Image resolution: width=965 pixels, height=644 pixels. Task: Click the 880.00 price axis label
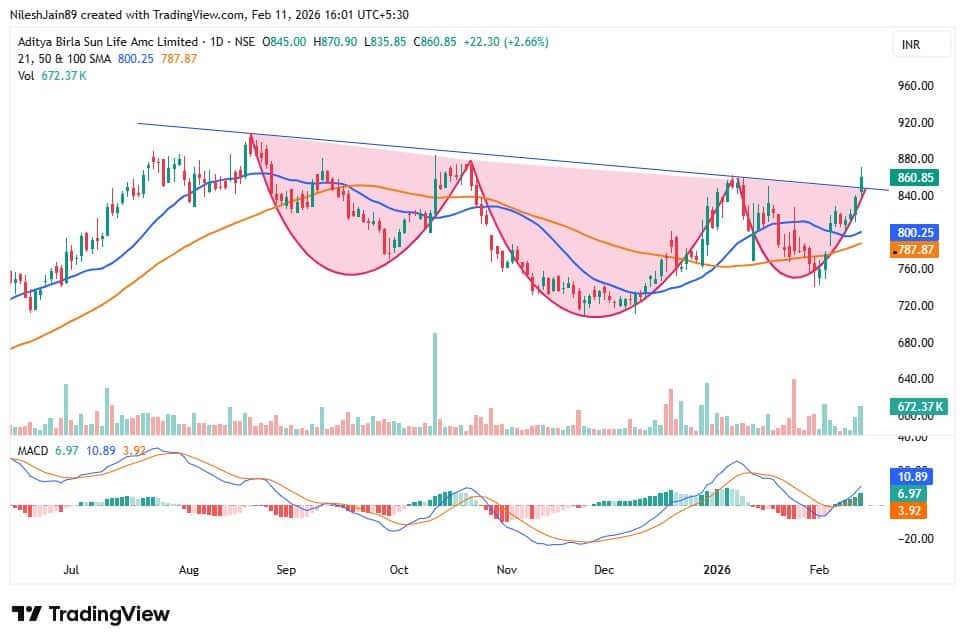point(915,159)
